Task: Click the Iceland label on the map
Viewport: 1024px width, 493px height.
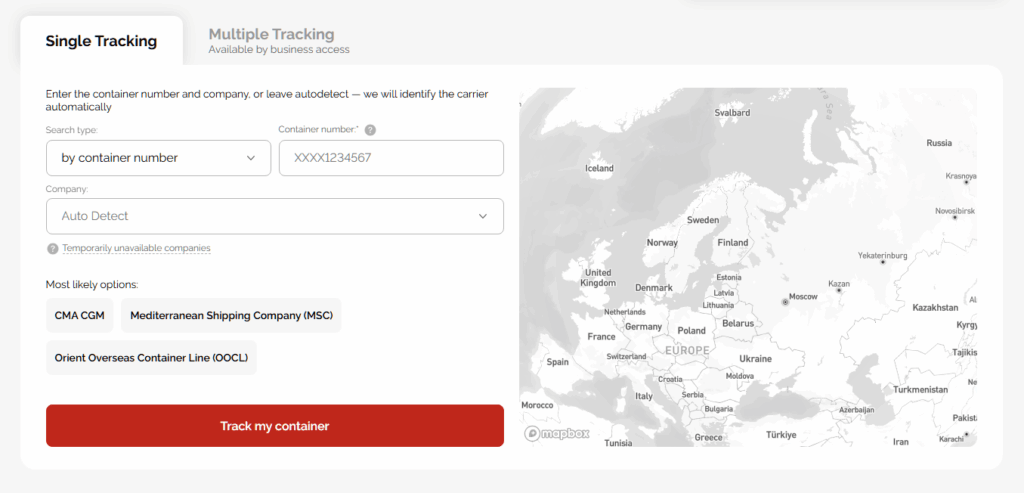Action: (600, 168)
